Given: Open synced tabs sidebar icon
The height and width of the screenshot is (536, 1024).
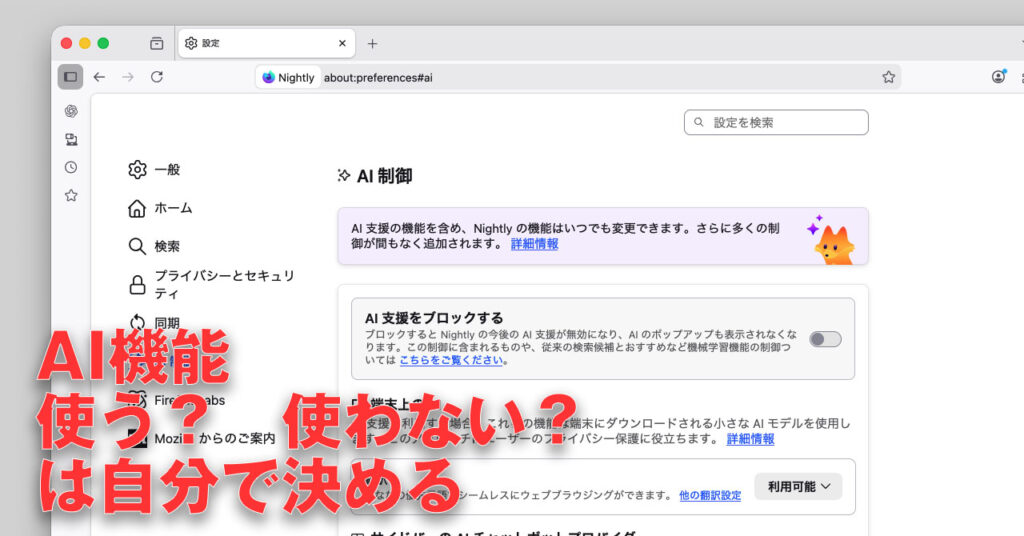Looking at the screenshot, I should (71, 139).
